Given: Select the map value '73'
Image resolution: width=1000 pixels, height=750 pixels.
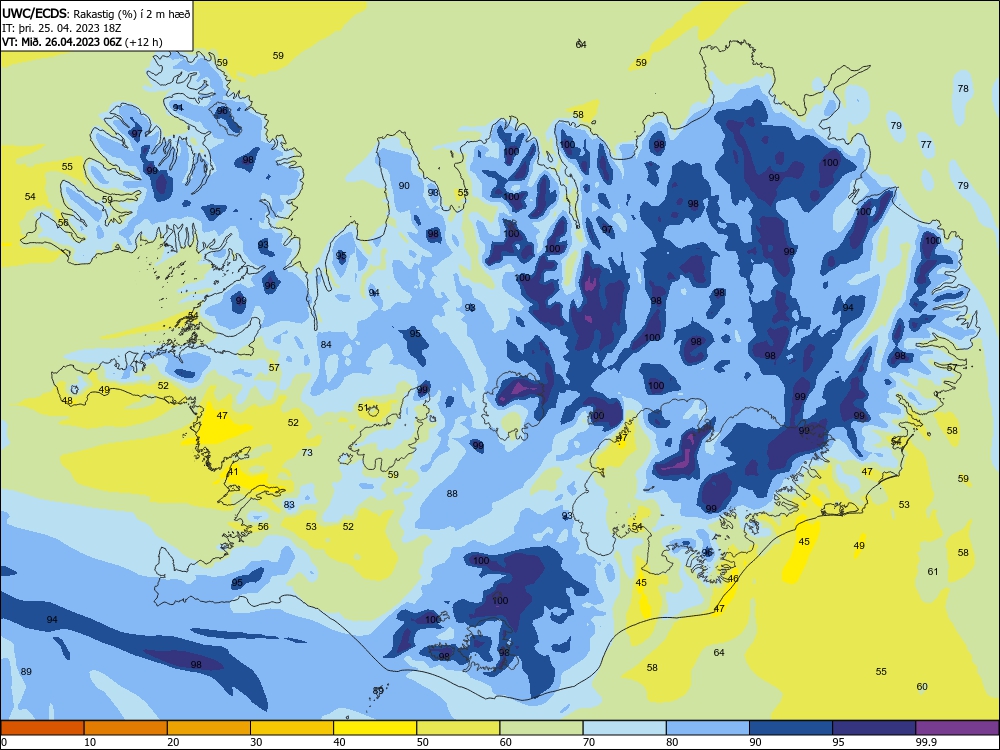Looking at the screenshot, I should (307, 452).
